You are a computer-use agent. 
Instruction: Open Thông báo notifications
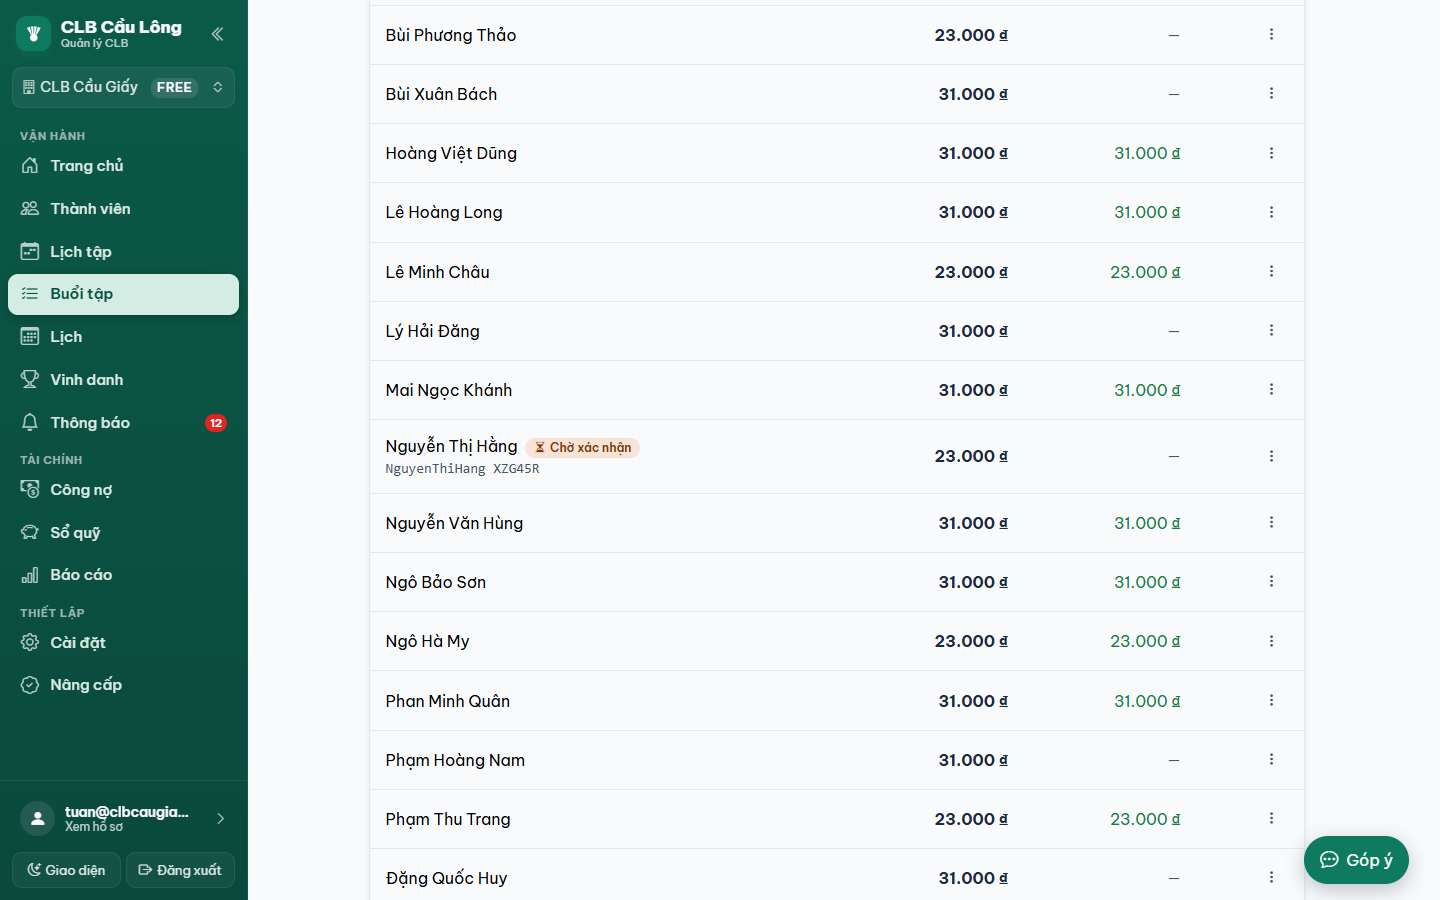(x=123, y=423)
